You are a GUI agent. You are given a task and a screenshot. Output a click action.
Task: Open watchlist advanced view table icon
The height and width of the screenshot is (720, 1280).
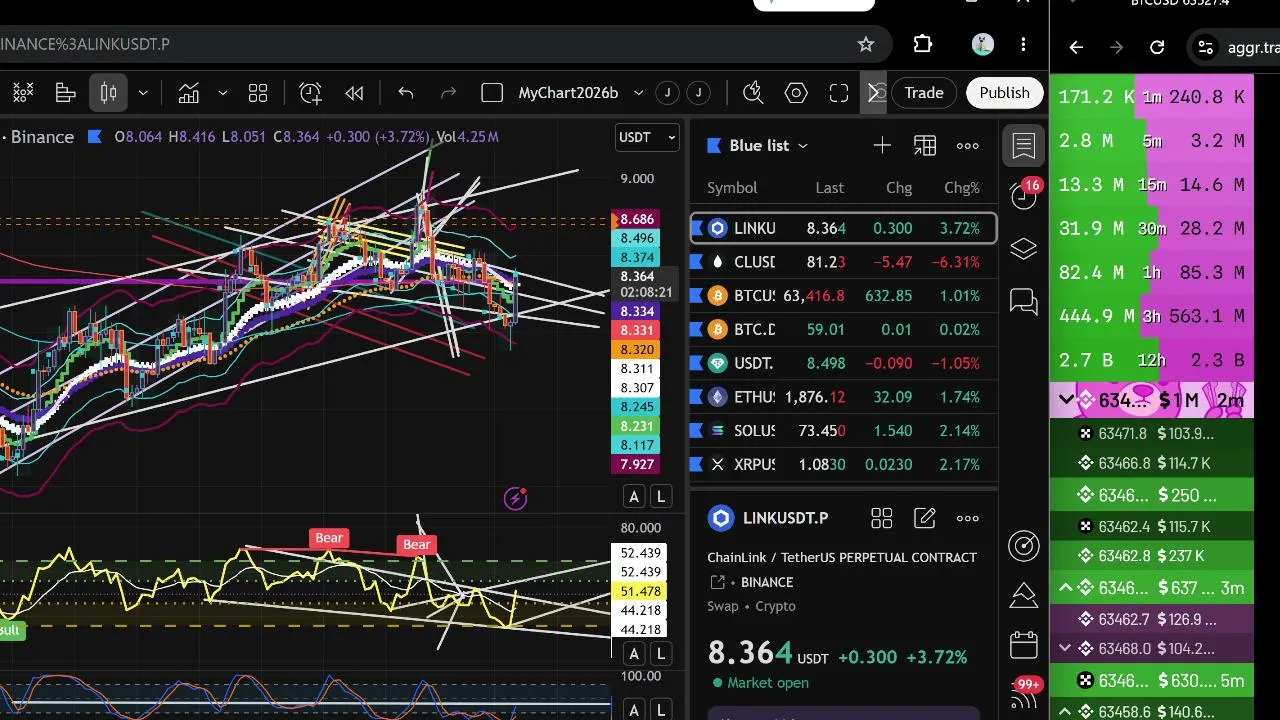[925, 146]
